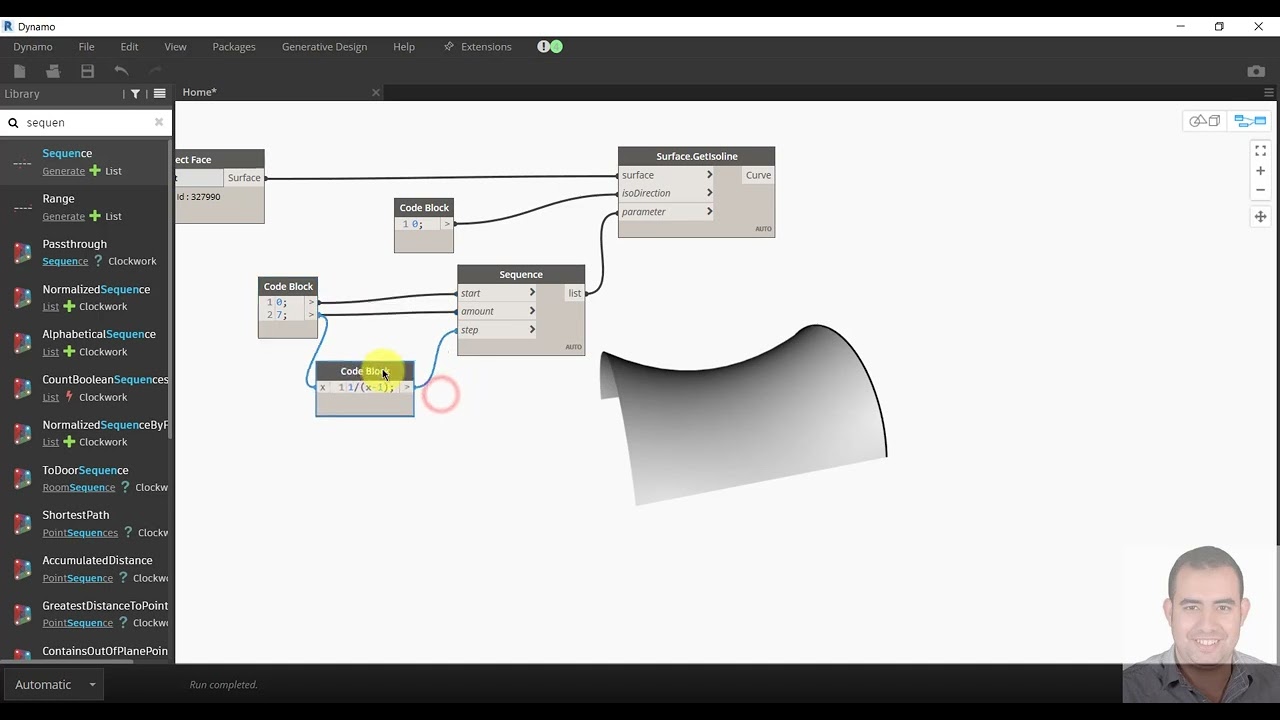Image resolution: width=1280 pixels, height=720 pixels.
Task: Click the surface port chevron on Surface.GetIsoline
Action: (709, 175)
